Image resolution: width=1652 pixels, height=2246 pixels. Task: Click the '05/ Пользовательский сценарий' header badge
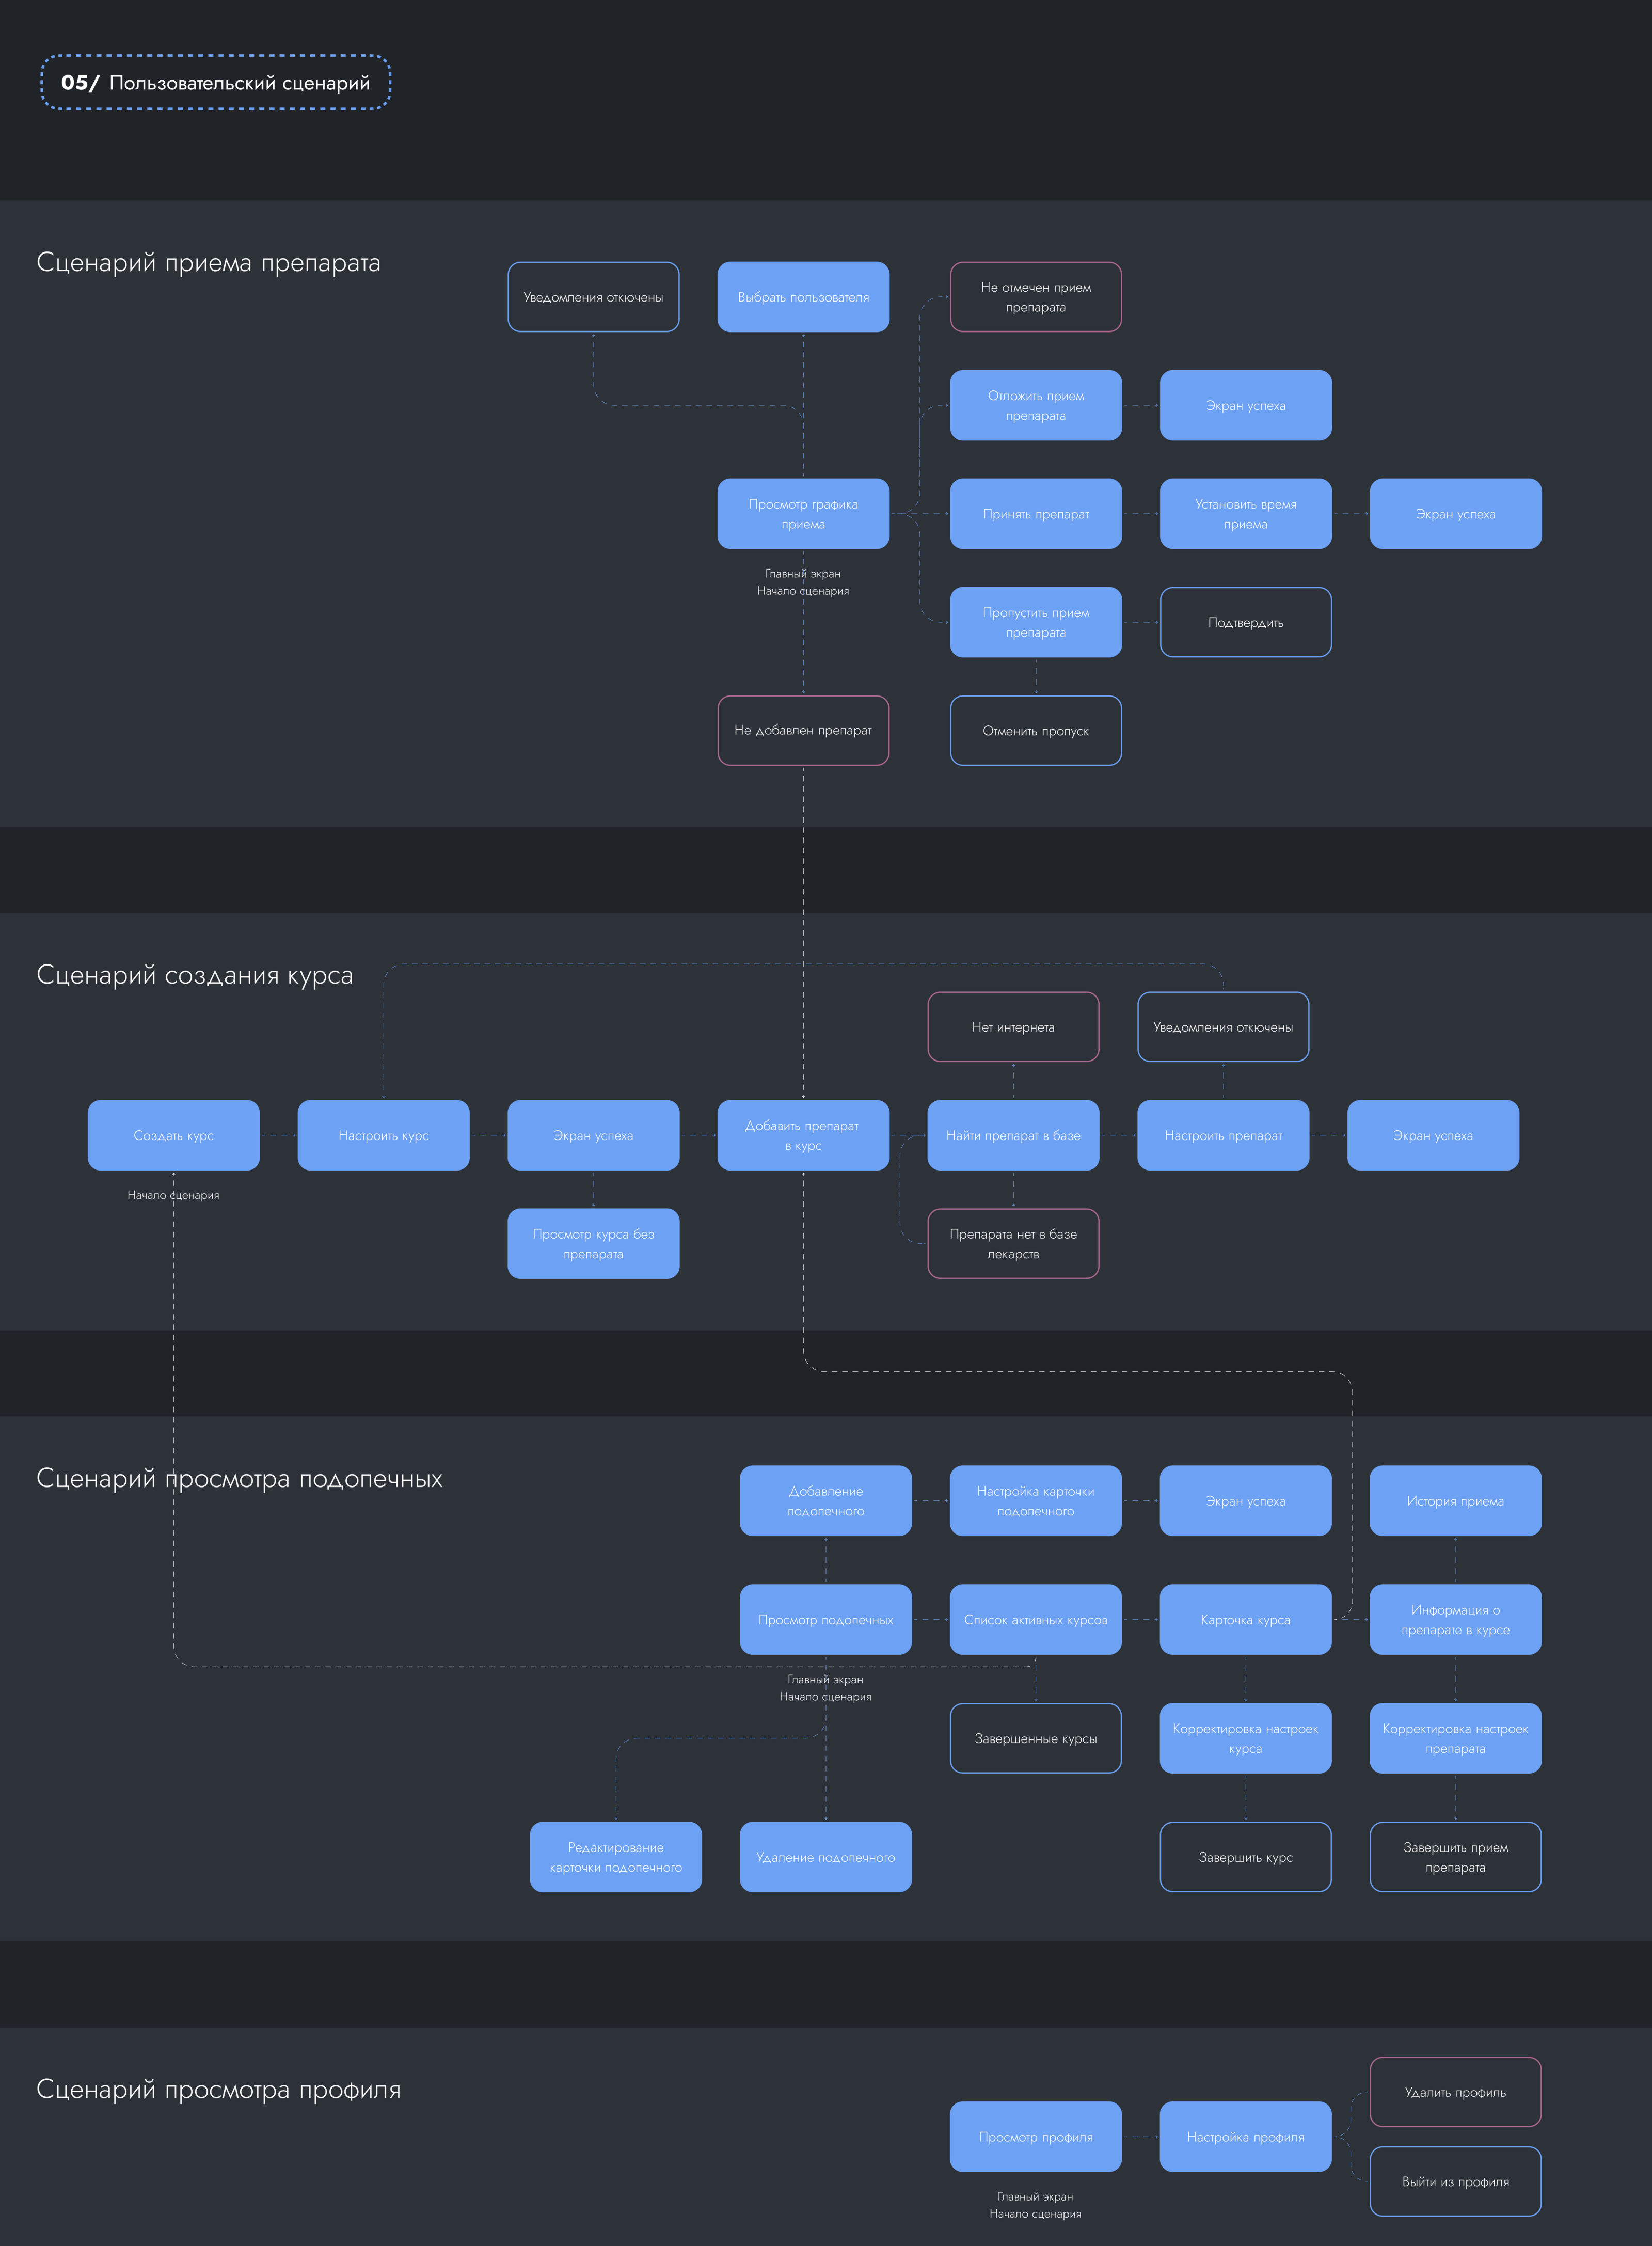tap(215, 83)
